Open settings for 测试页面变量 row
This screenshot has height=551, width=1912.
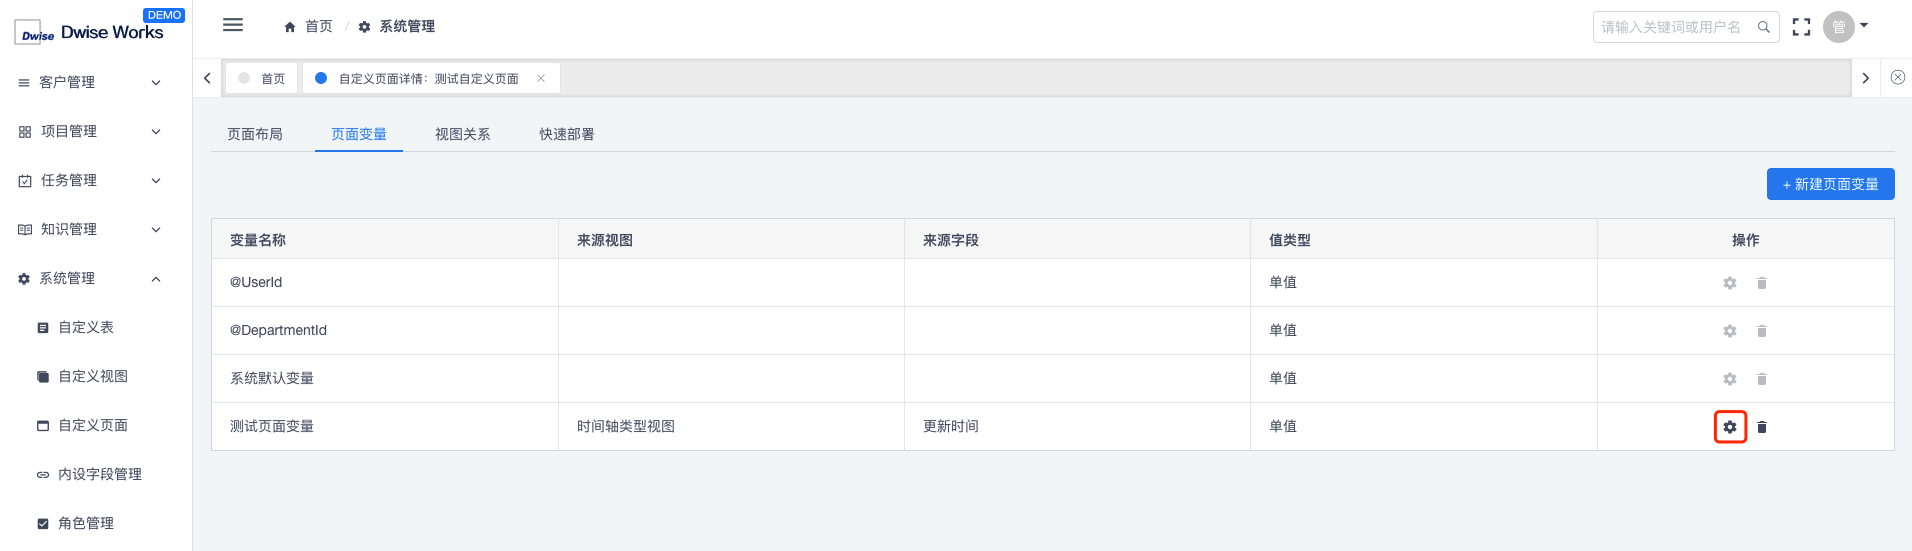click(x=1730, y=427)
